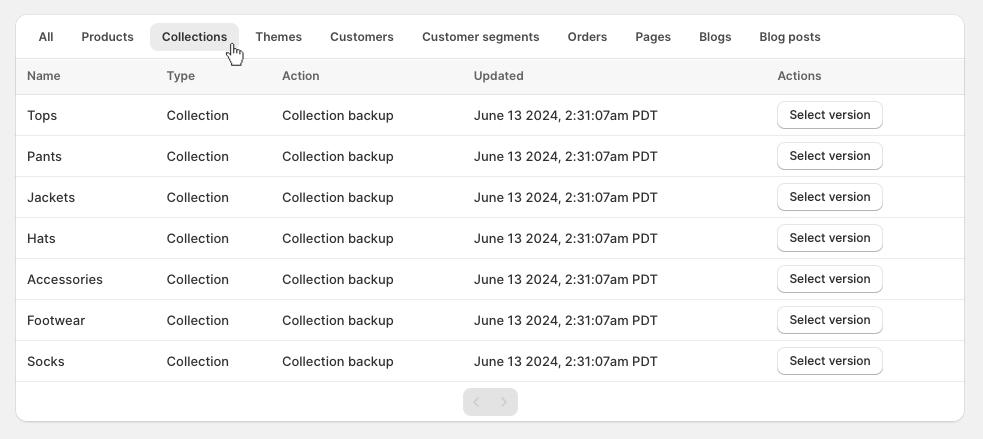
Task: Click the Footwear name cell
Action: coord(56,320)
